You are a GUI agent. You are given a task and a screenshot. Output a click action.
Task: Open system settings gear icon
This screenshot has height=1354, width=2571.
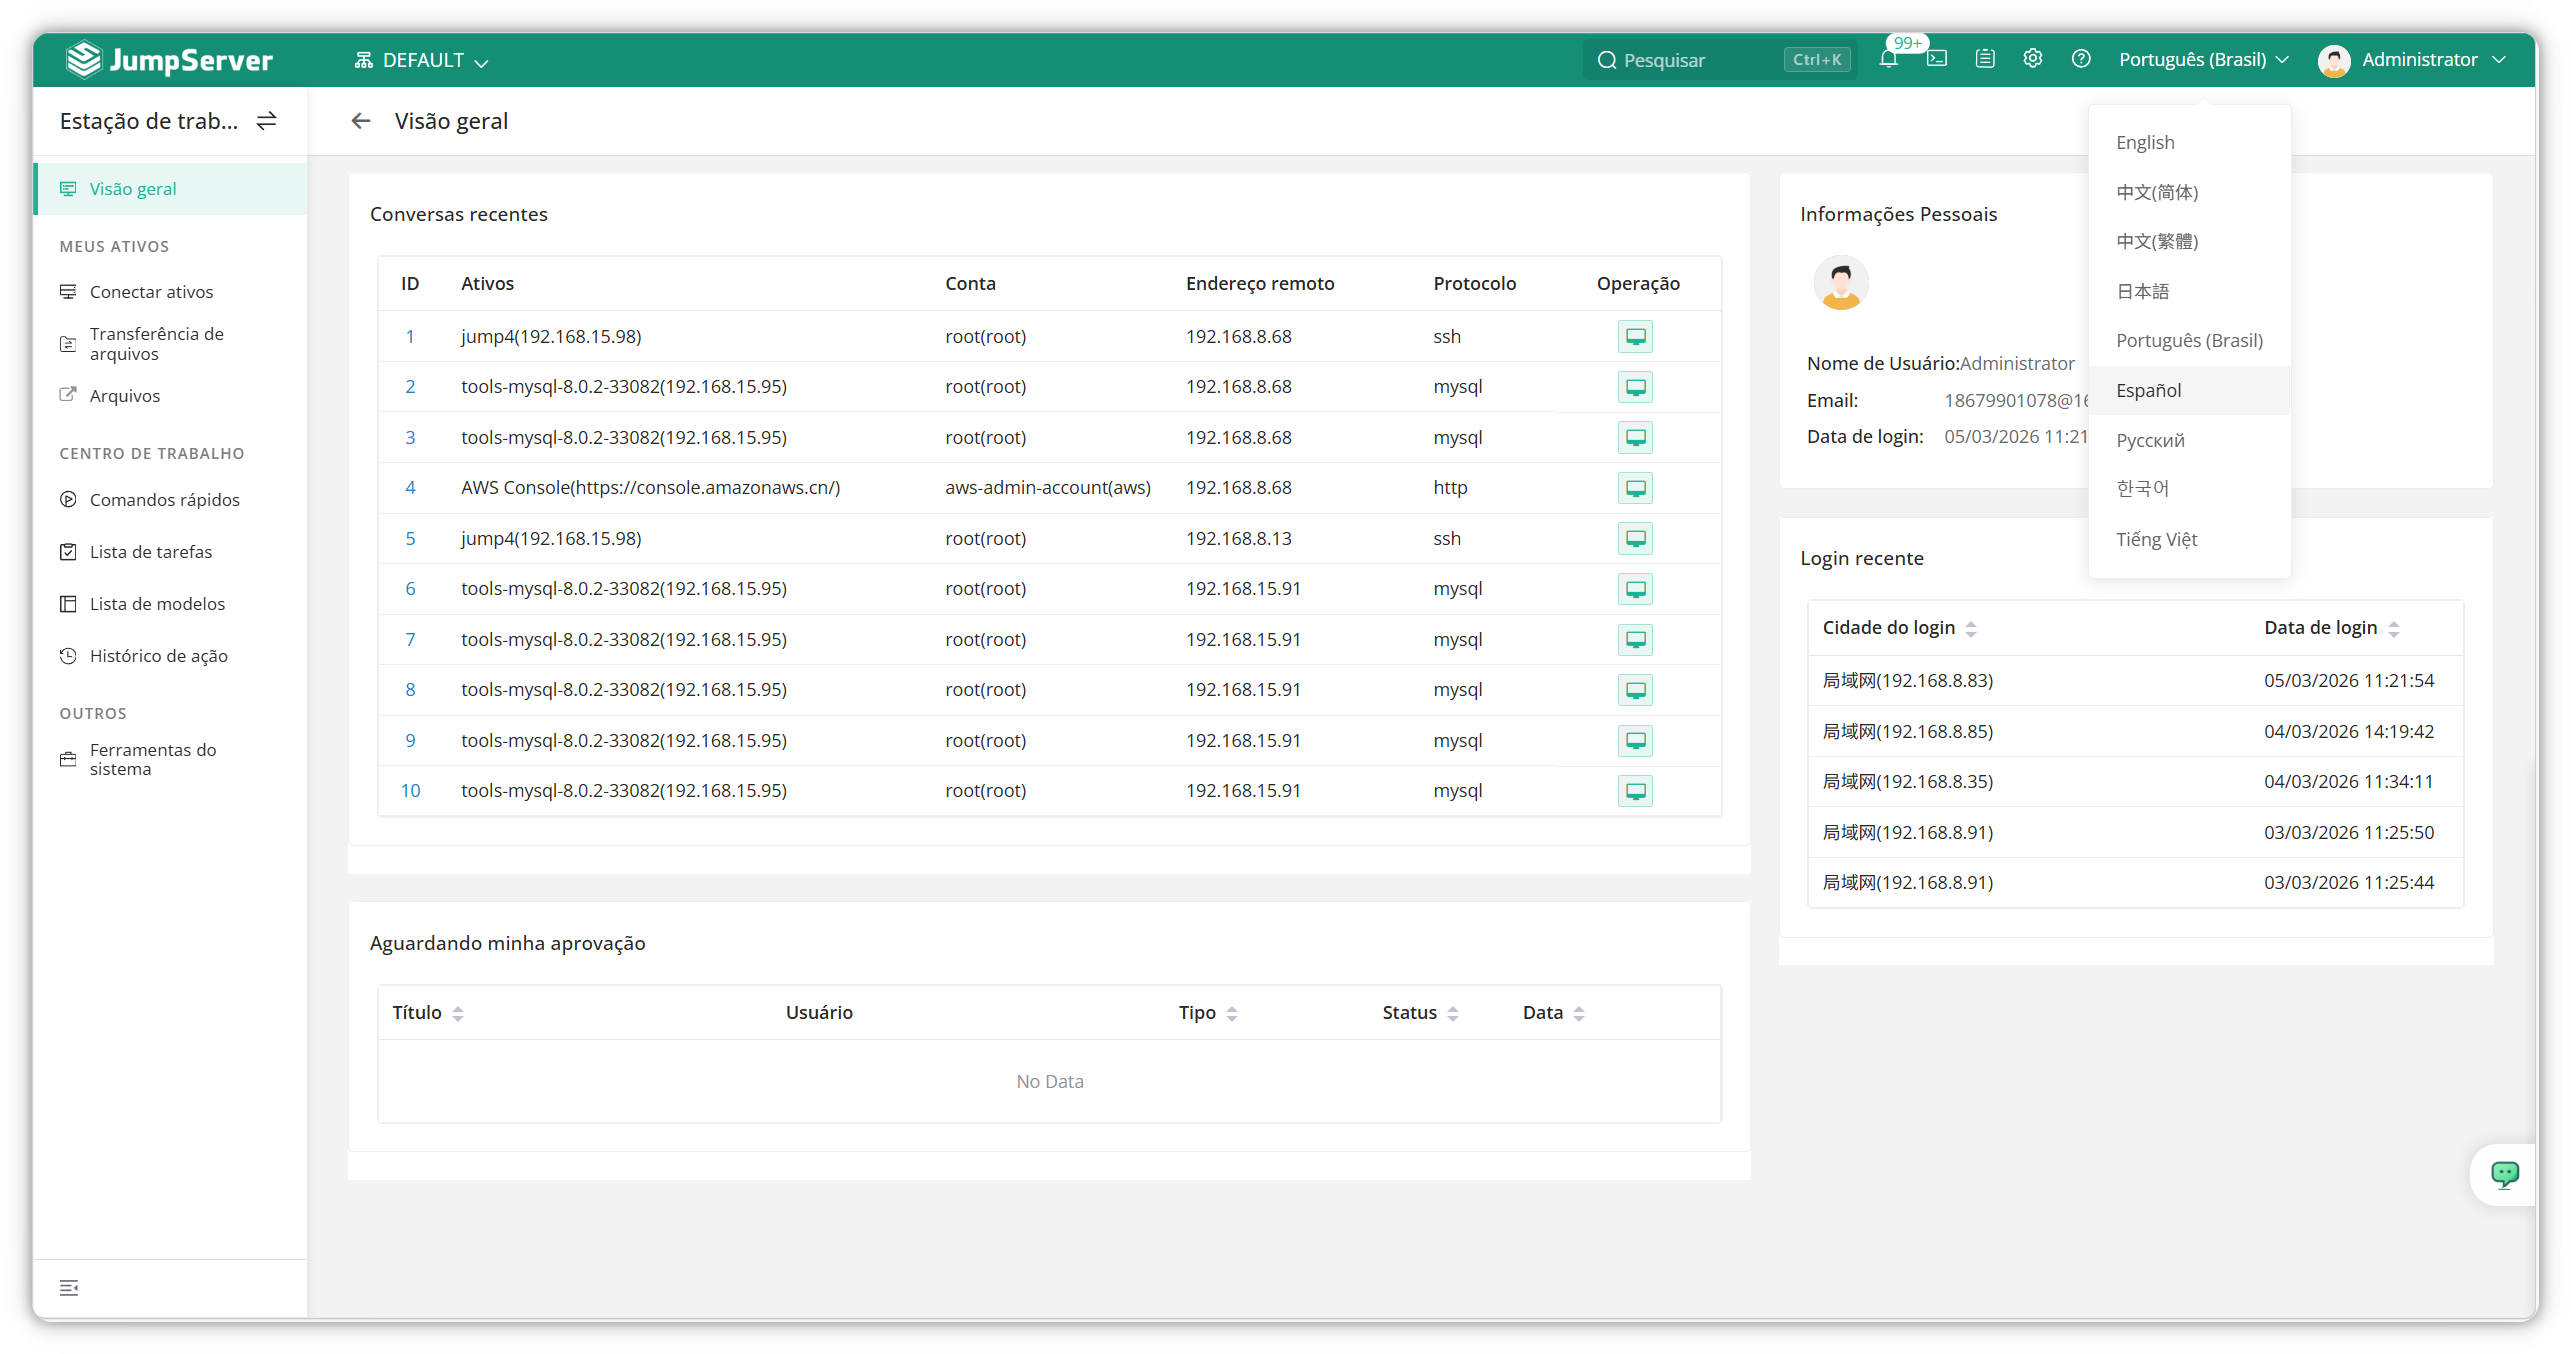[2033, 59]
